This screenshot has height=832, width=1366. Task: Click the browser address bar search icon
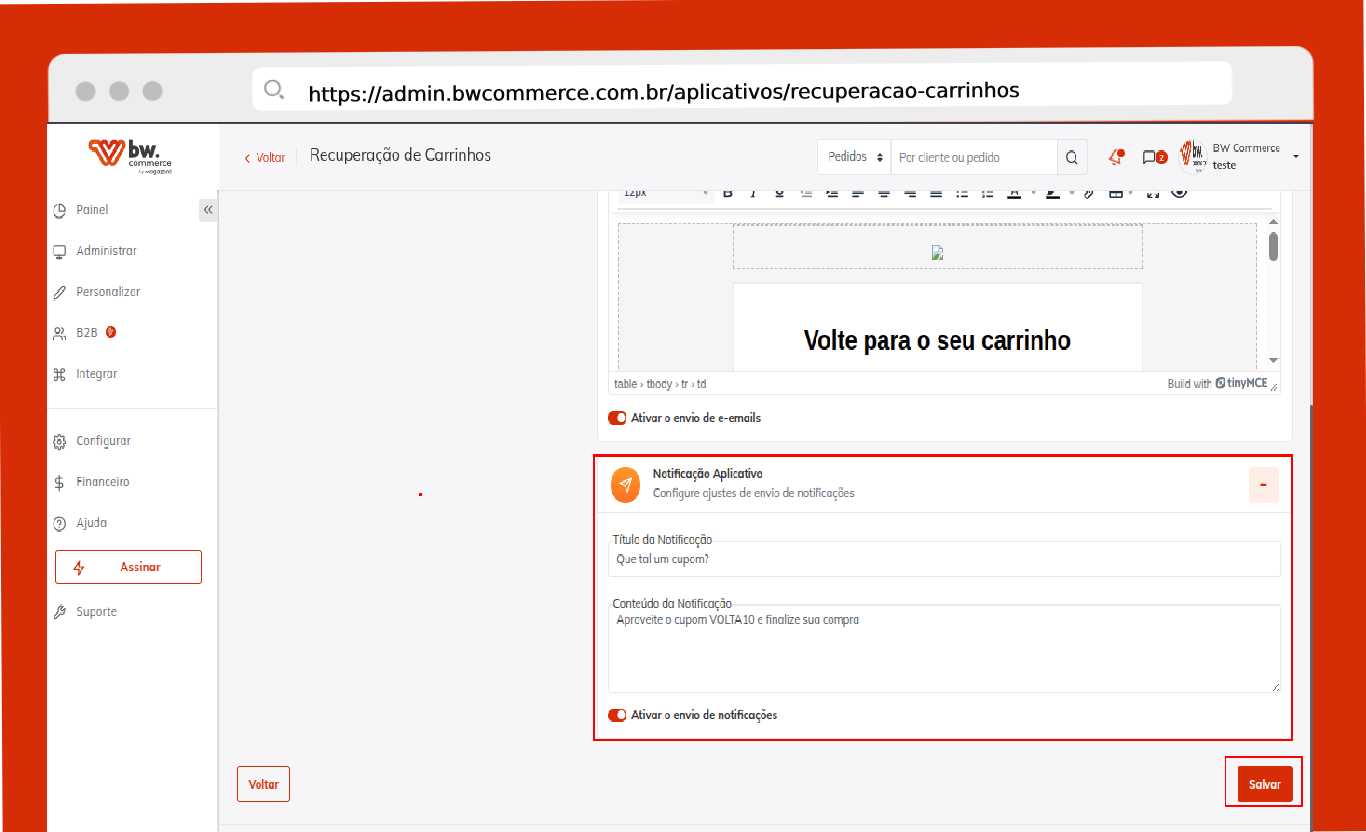[273, 90]
